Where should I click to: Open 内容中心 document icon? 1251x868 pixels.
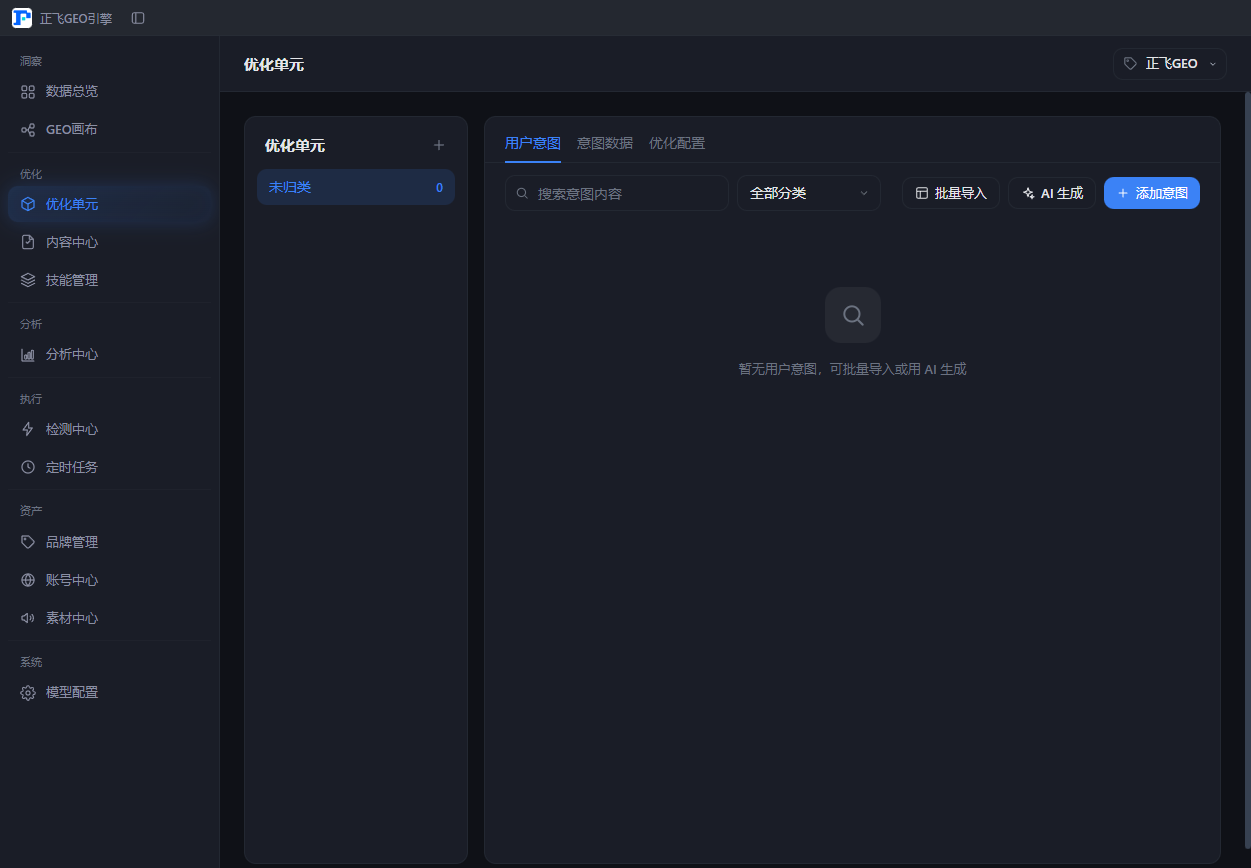point(28,242)
